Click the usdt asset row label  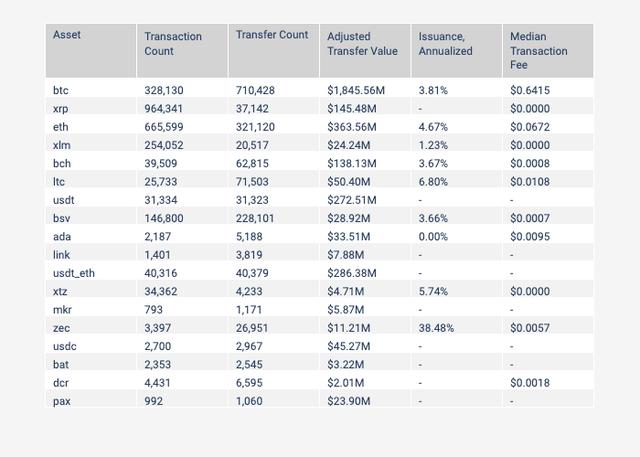click(64, 200)
